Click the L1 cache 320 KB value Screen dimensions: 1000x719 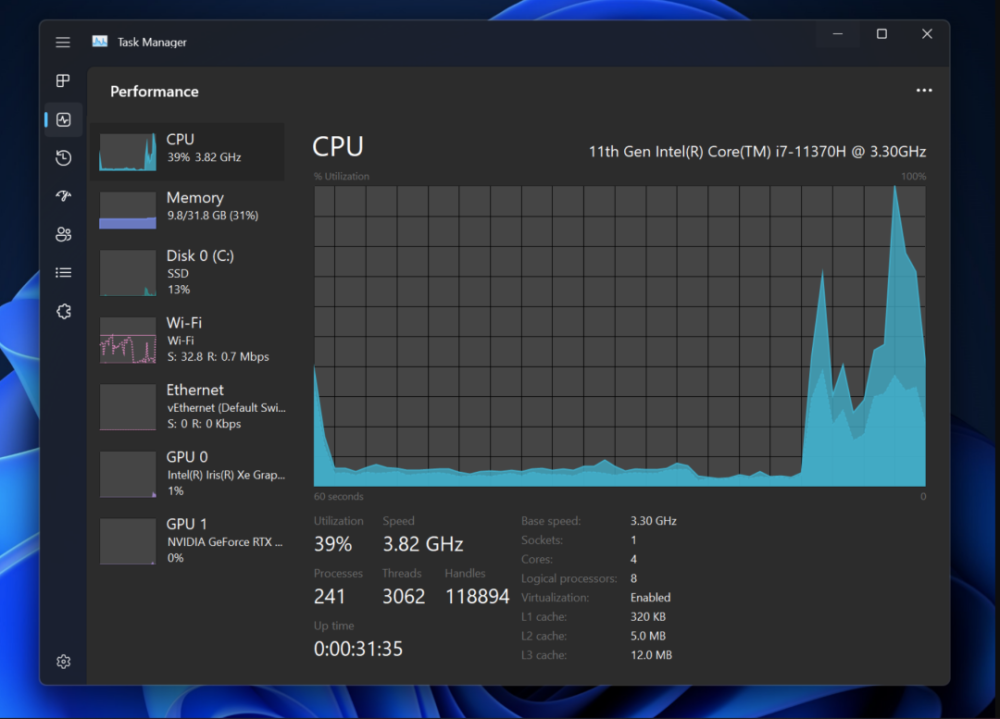[x=648, y=616]
